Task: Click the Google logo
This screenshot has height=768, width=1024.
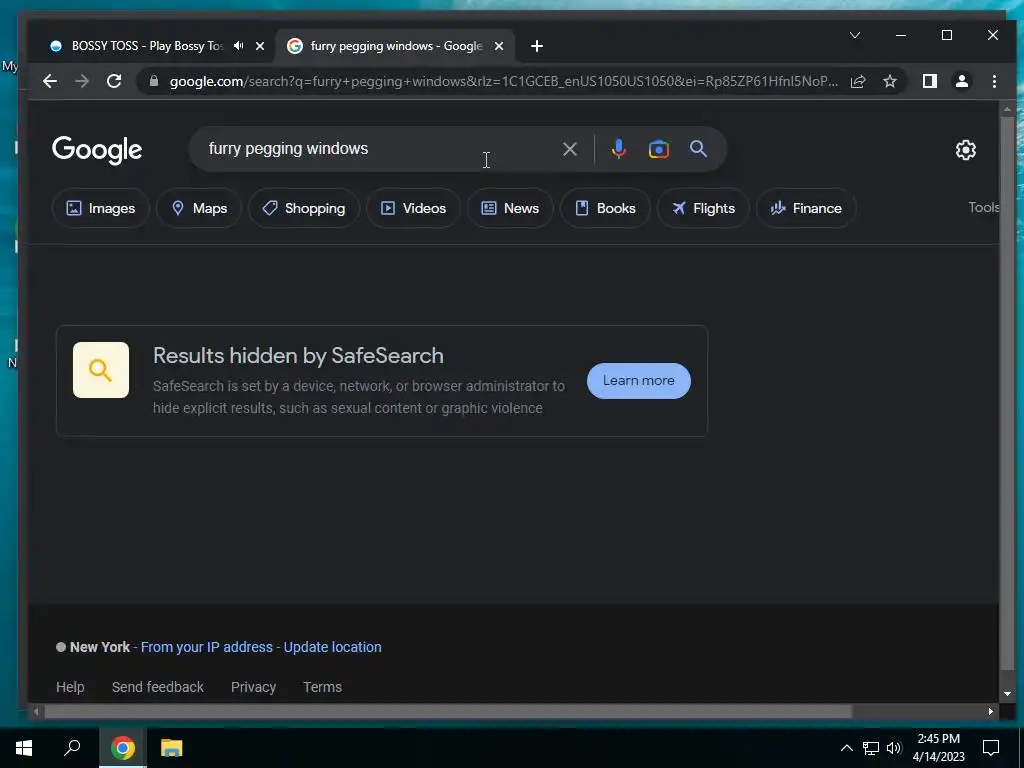Action: point(97,150)
